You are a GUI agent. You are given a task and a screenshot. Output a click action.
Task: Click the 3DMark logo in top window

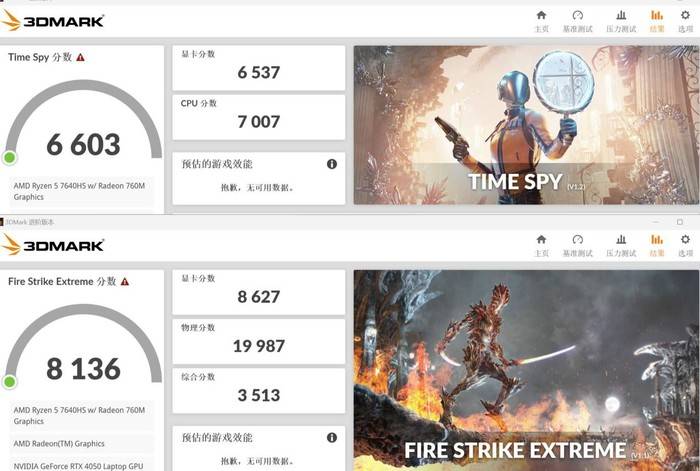[x=53, y=21]
